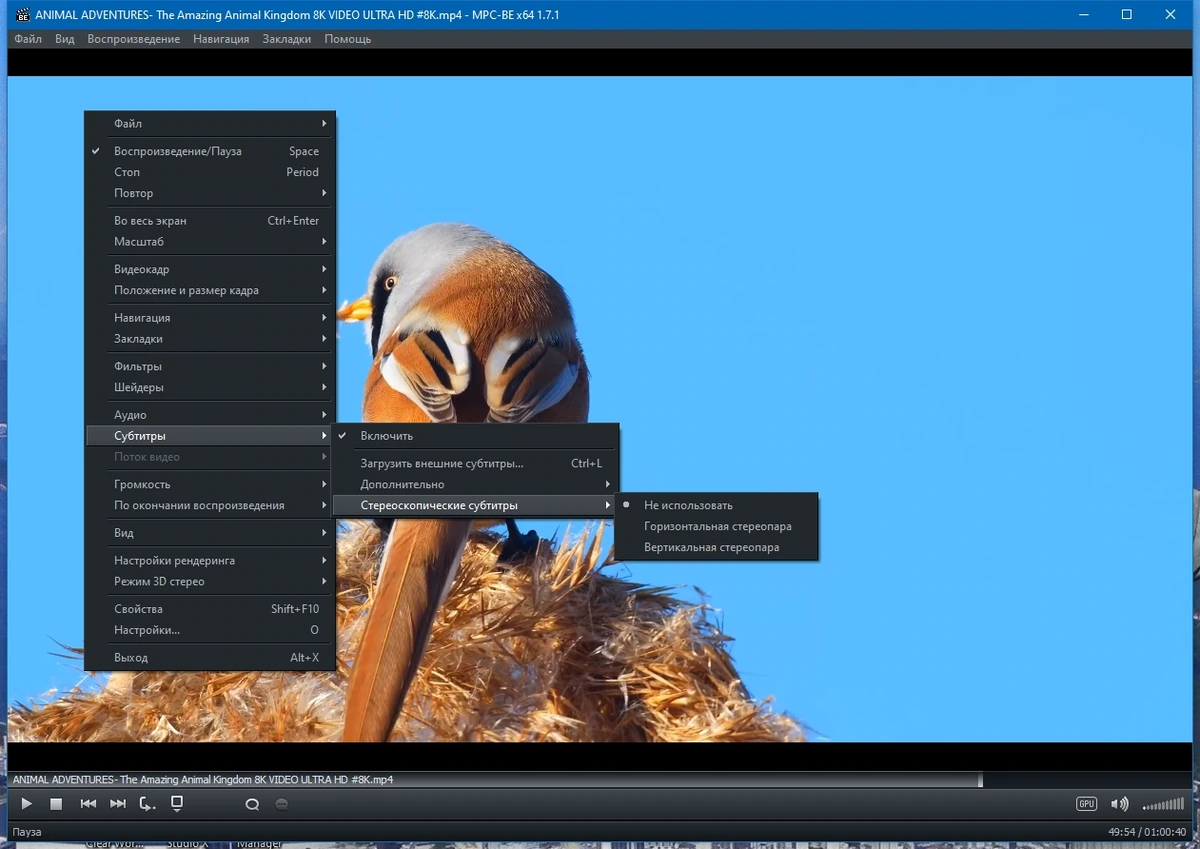Click the MPC-BE app icon in title bar
This screenshot has height=849, width=1200.
coord(23,15)
